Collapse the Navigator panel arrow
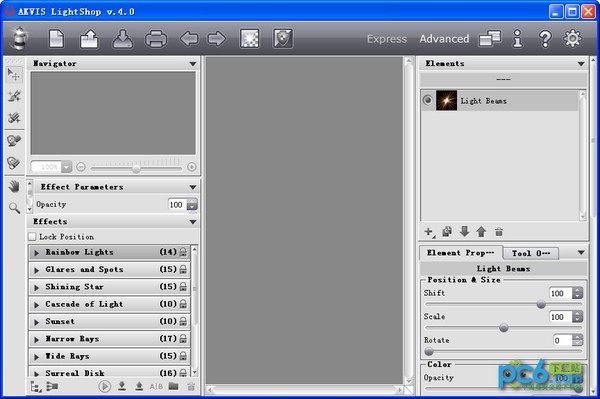 point(192,64)
